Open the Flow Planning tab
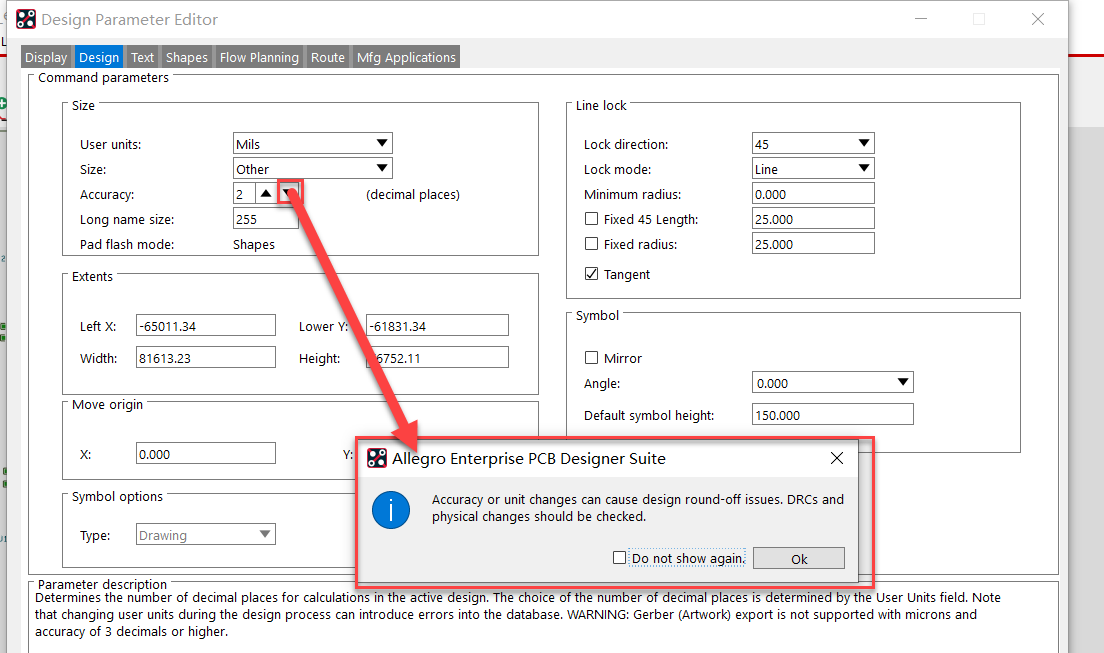The width and height of the screenshot is (1104, 653). coord(259,58)
